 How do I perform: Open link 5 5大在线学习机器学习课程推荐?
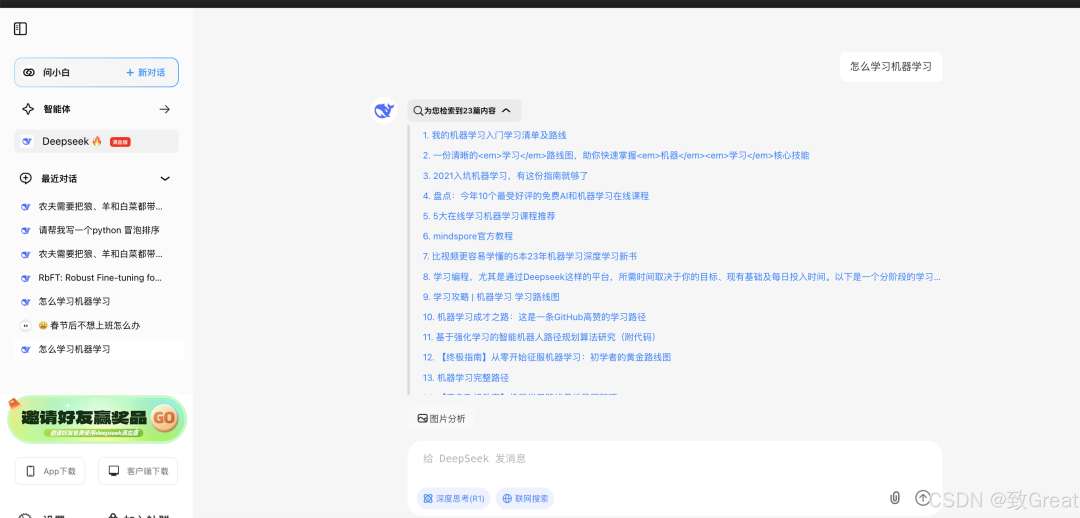(x=489, y=216)
